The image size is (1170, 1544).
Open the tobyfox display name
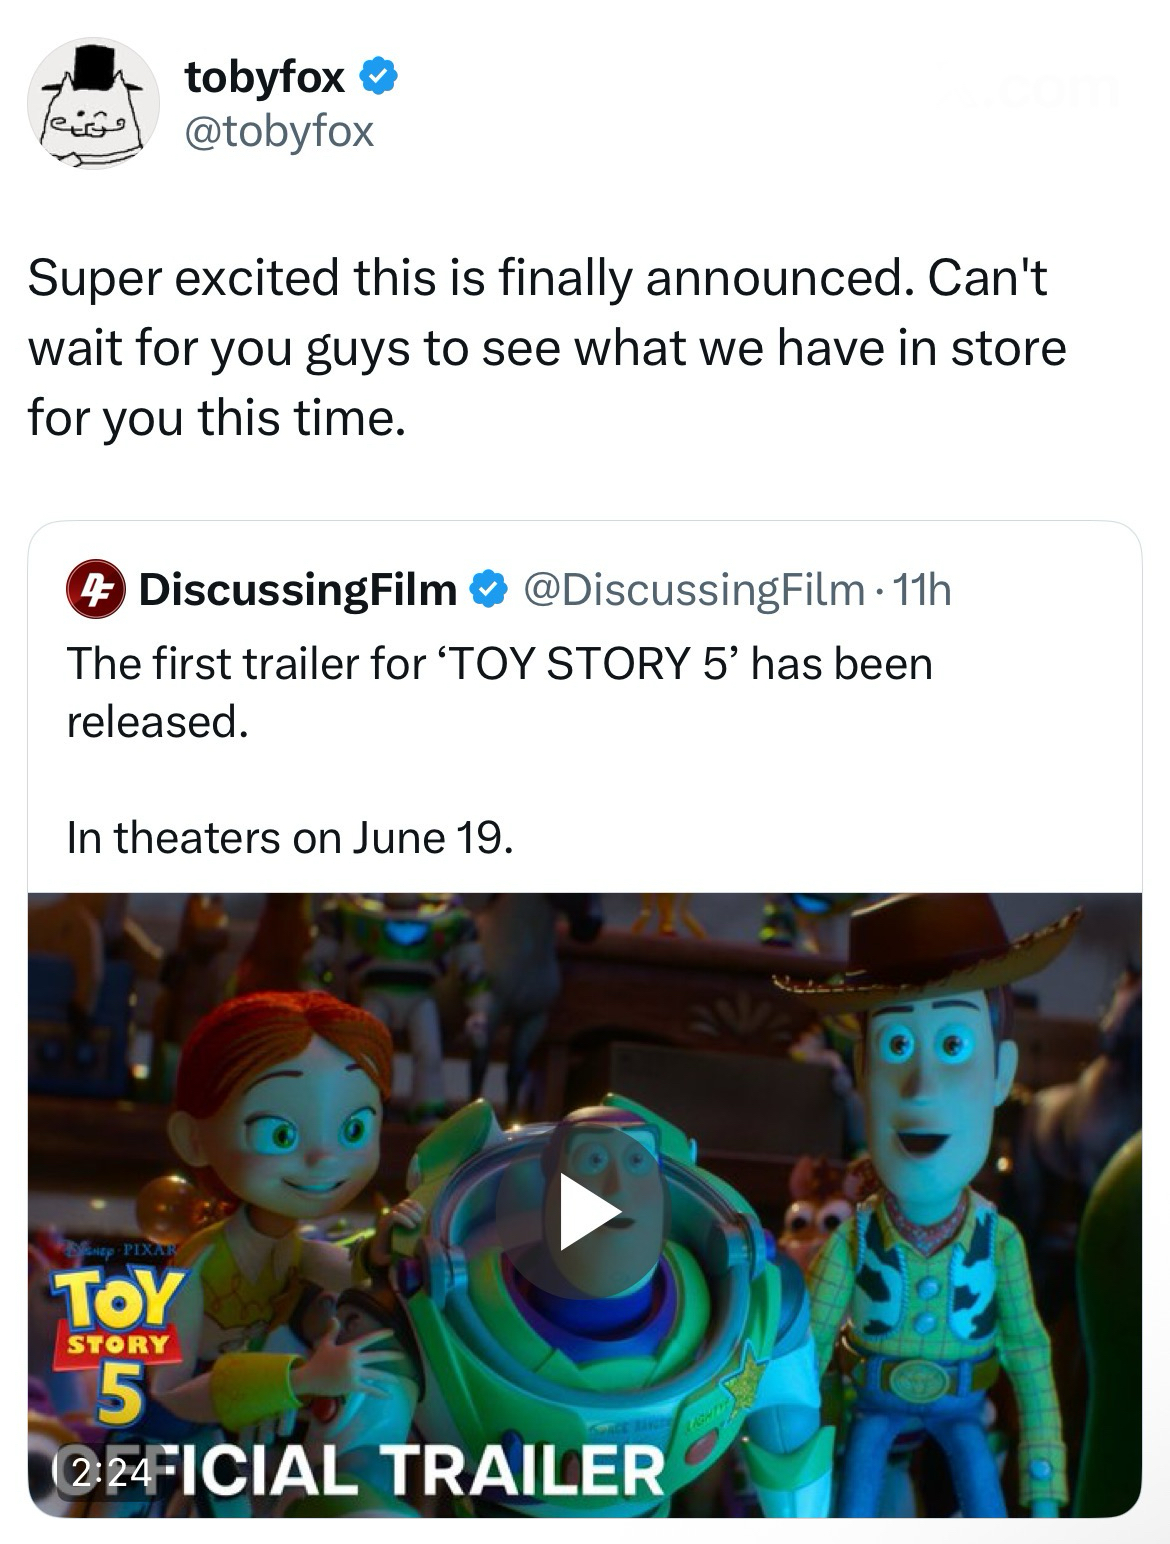(265, 76)
